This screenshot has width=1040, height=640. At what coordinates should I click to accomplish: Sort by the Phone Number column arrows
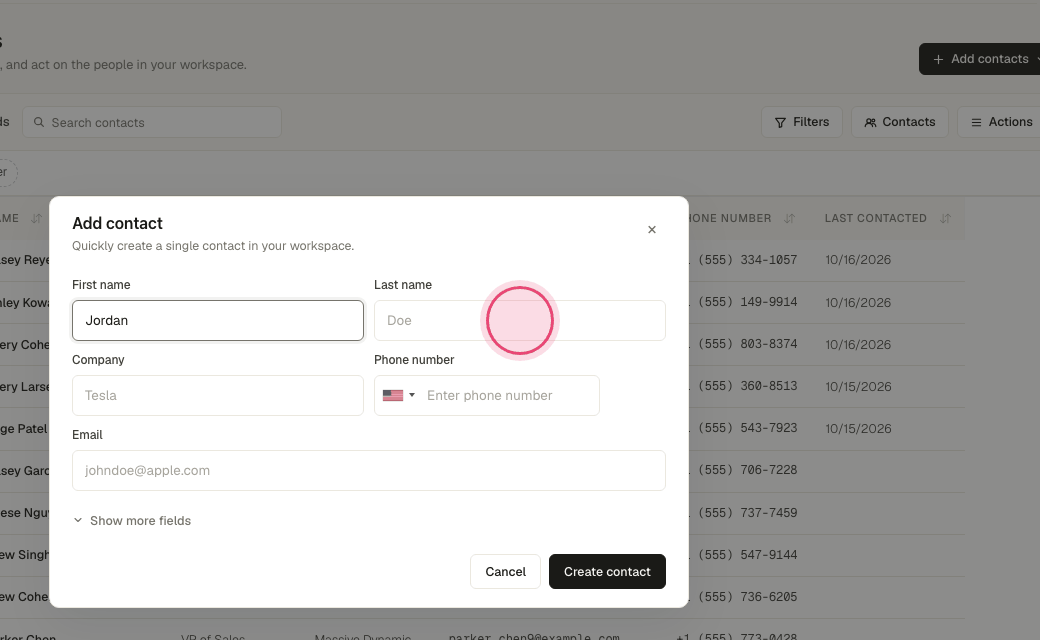(x=789, y=218)
